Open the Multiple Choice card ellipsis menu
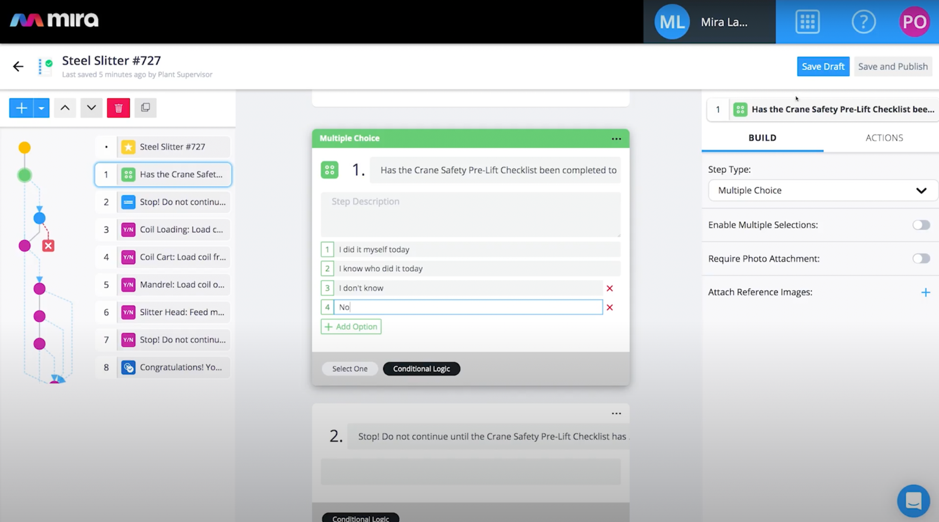939x522 pixels. click(x=616, y=138)
